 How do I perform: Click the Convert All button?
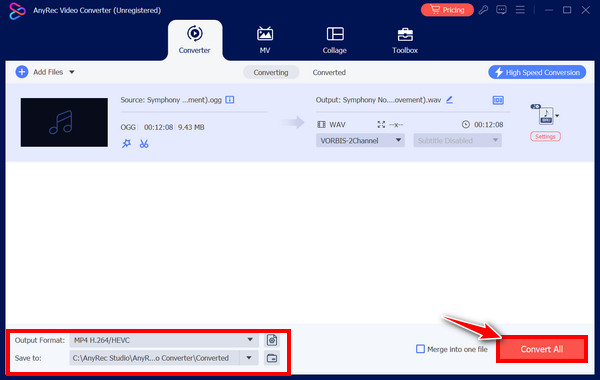tap(542, 349)
